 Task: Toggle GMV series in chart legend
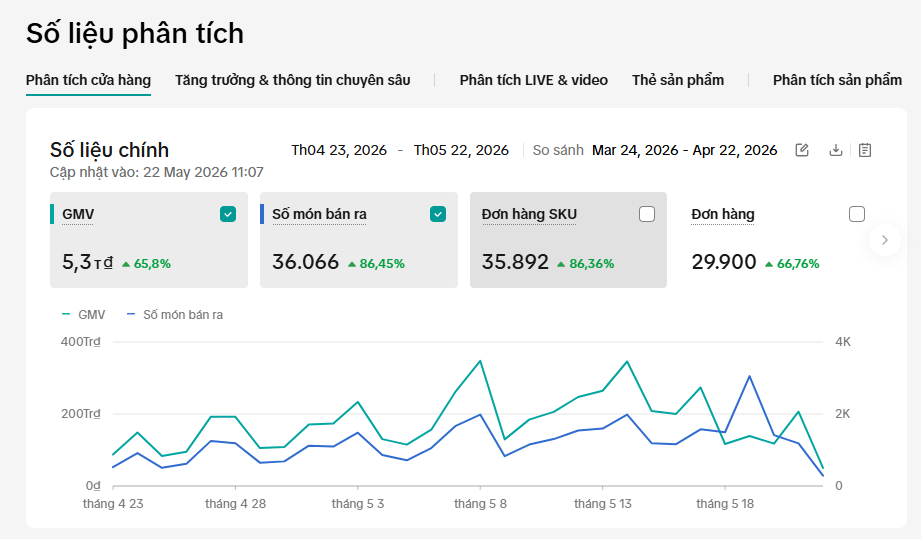(83, 315)
